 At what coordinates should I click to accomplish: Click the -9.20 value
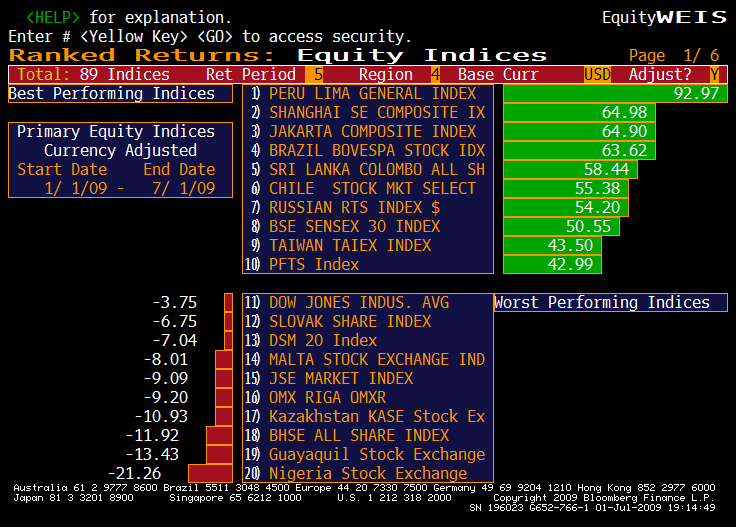[166, 397]
